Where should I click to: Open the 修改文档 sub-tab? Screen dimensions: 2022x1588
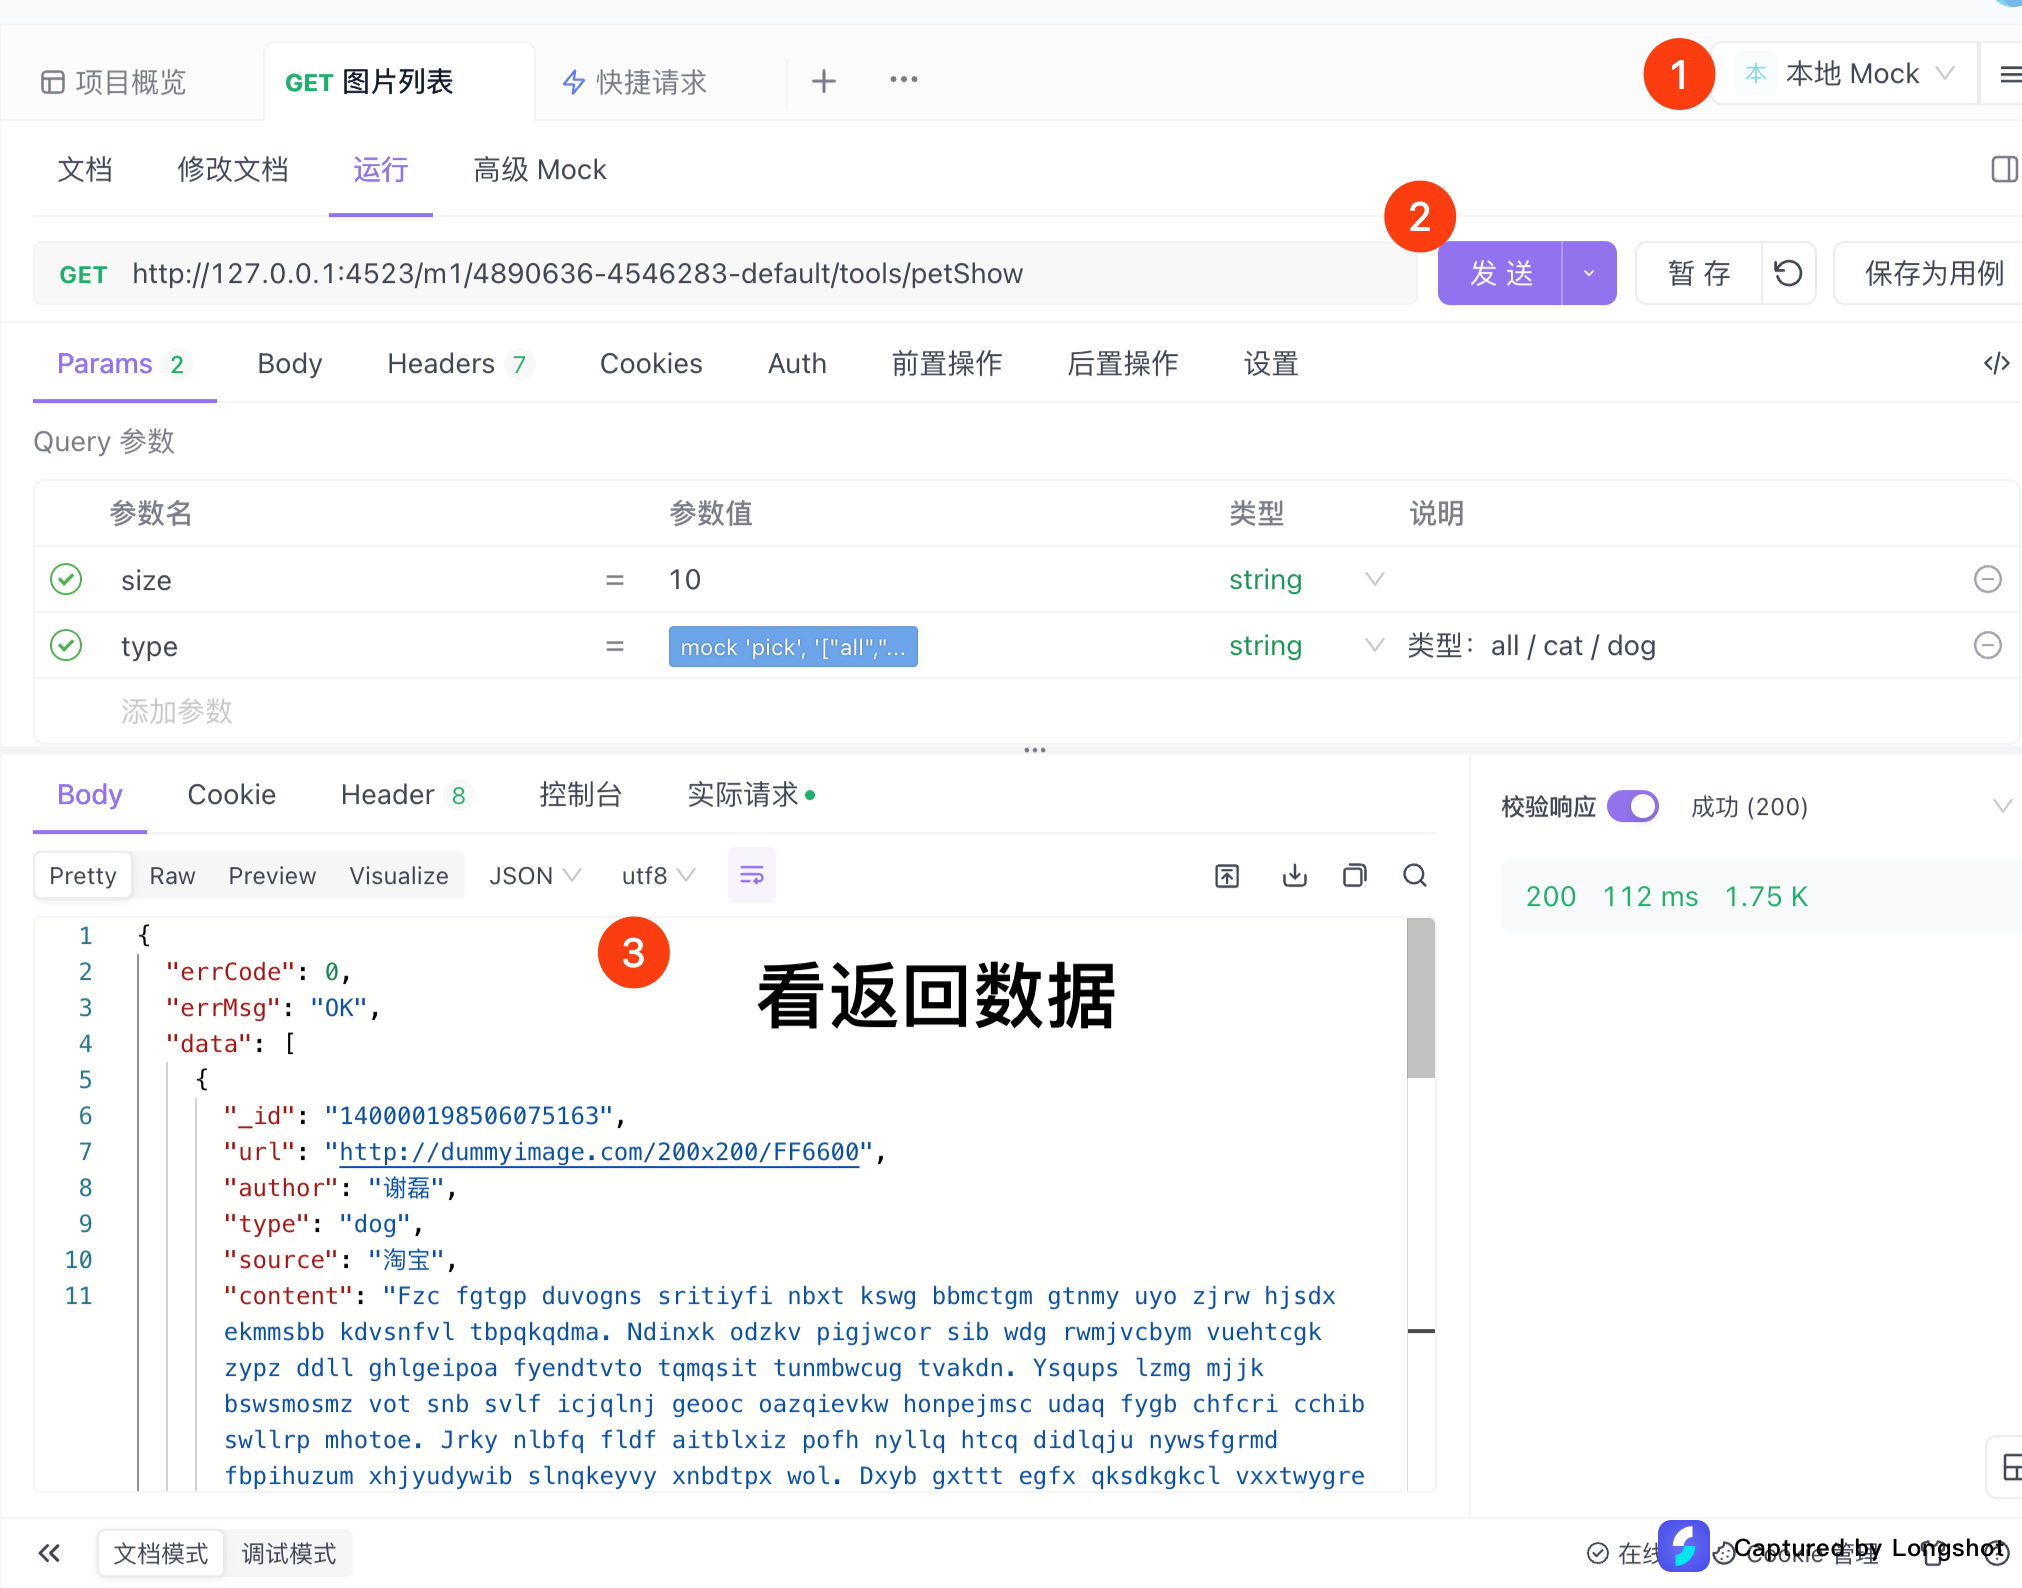coord(232,170)
